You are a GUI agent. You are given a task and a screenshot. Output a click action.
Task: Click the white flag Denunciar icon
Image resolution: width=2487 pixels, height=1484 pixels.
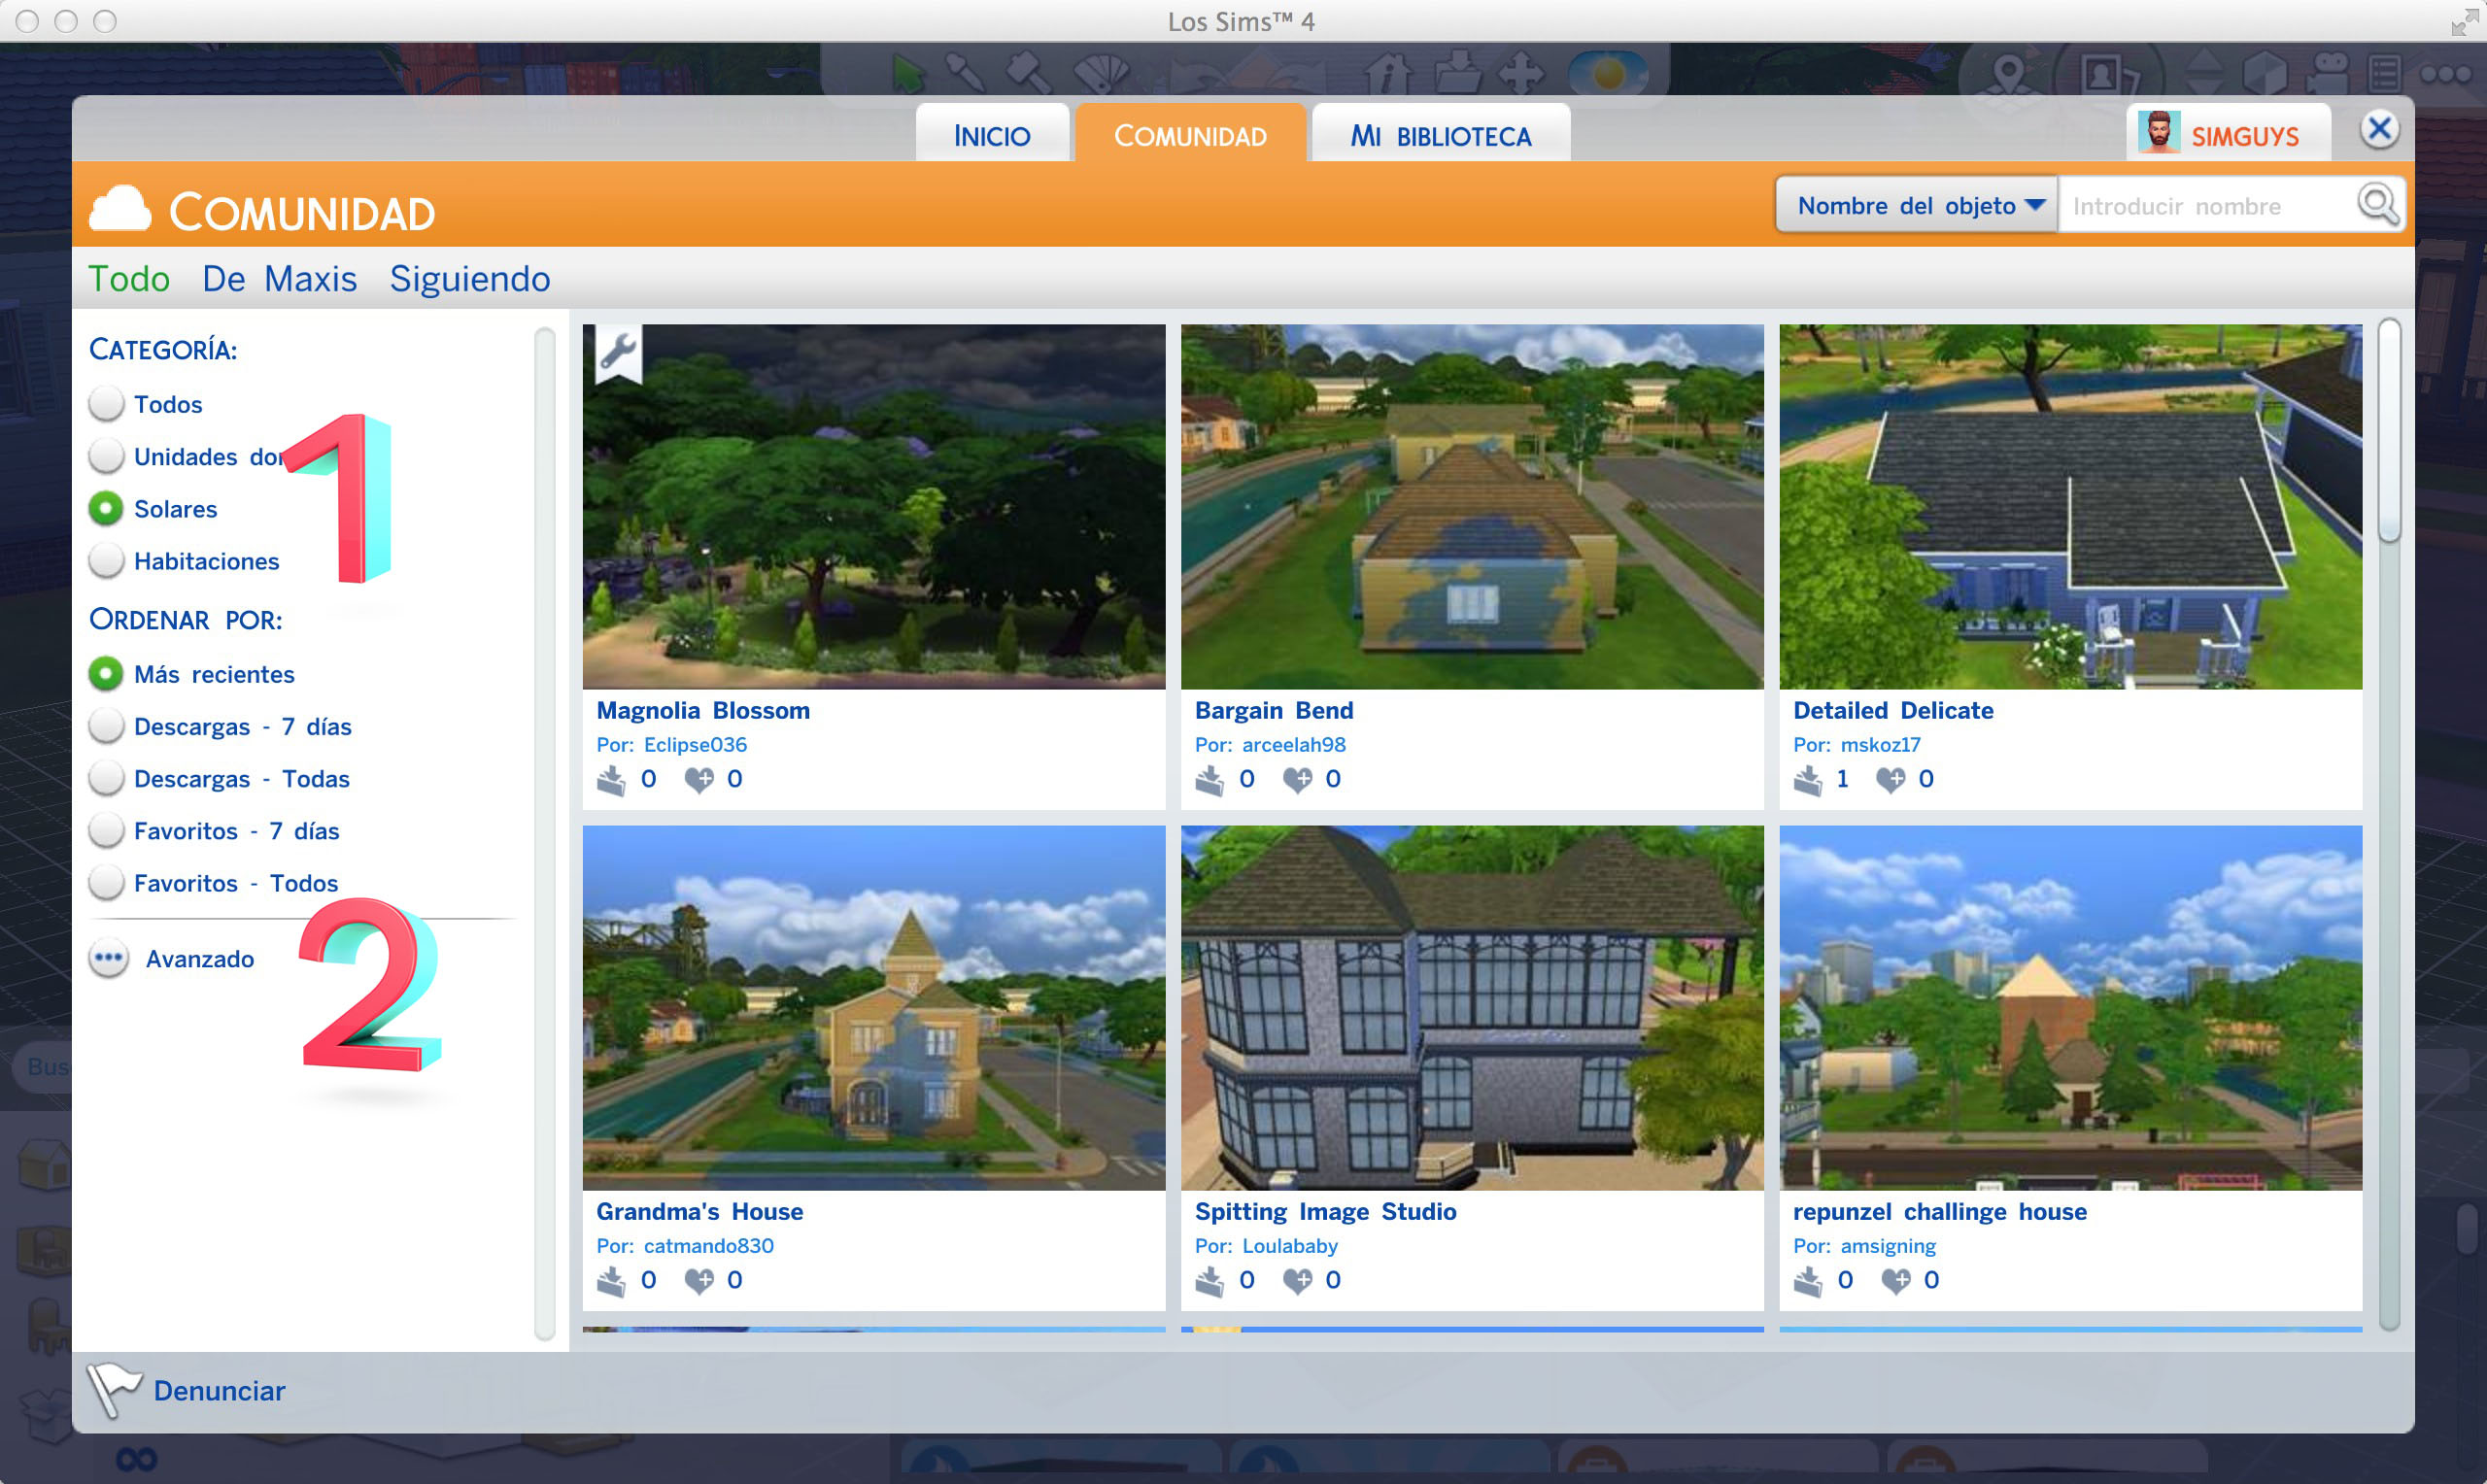pyautogui.click(x=113, y=1389)
